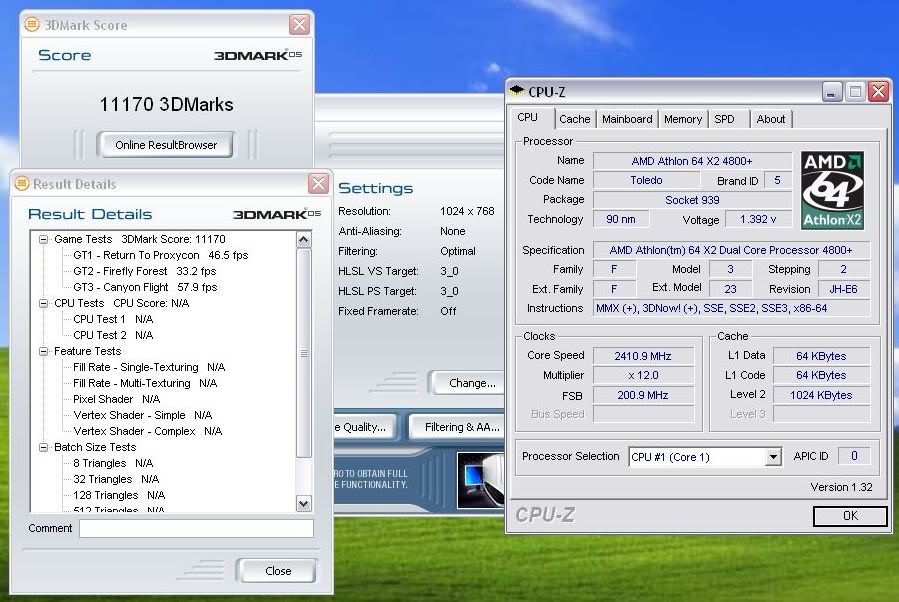Image resolution: width=899 pixels, height=602 pixels.
Task: Close the 3DMark Score window
Action: [299, 24]
